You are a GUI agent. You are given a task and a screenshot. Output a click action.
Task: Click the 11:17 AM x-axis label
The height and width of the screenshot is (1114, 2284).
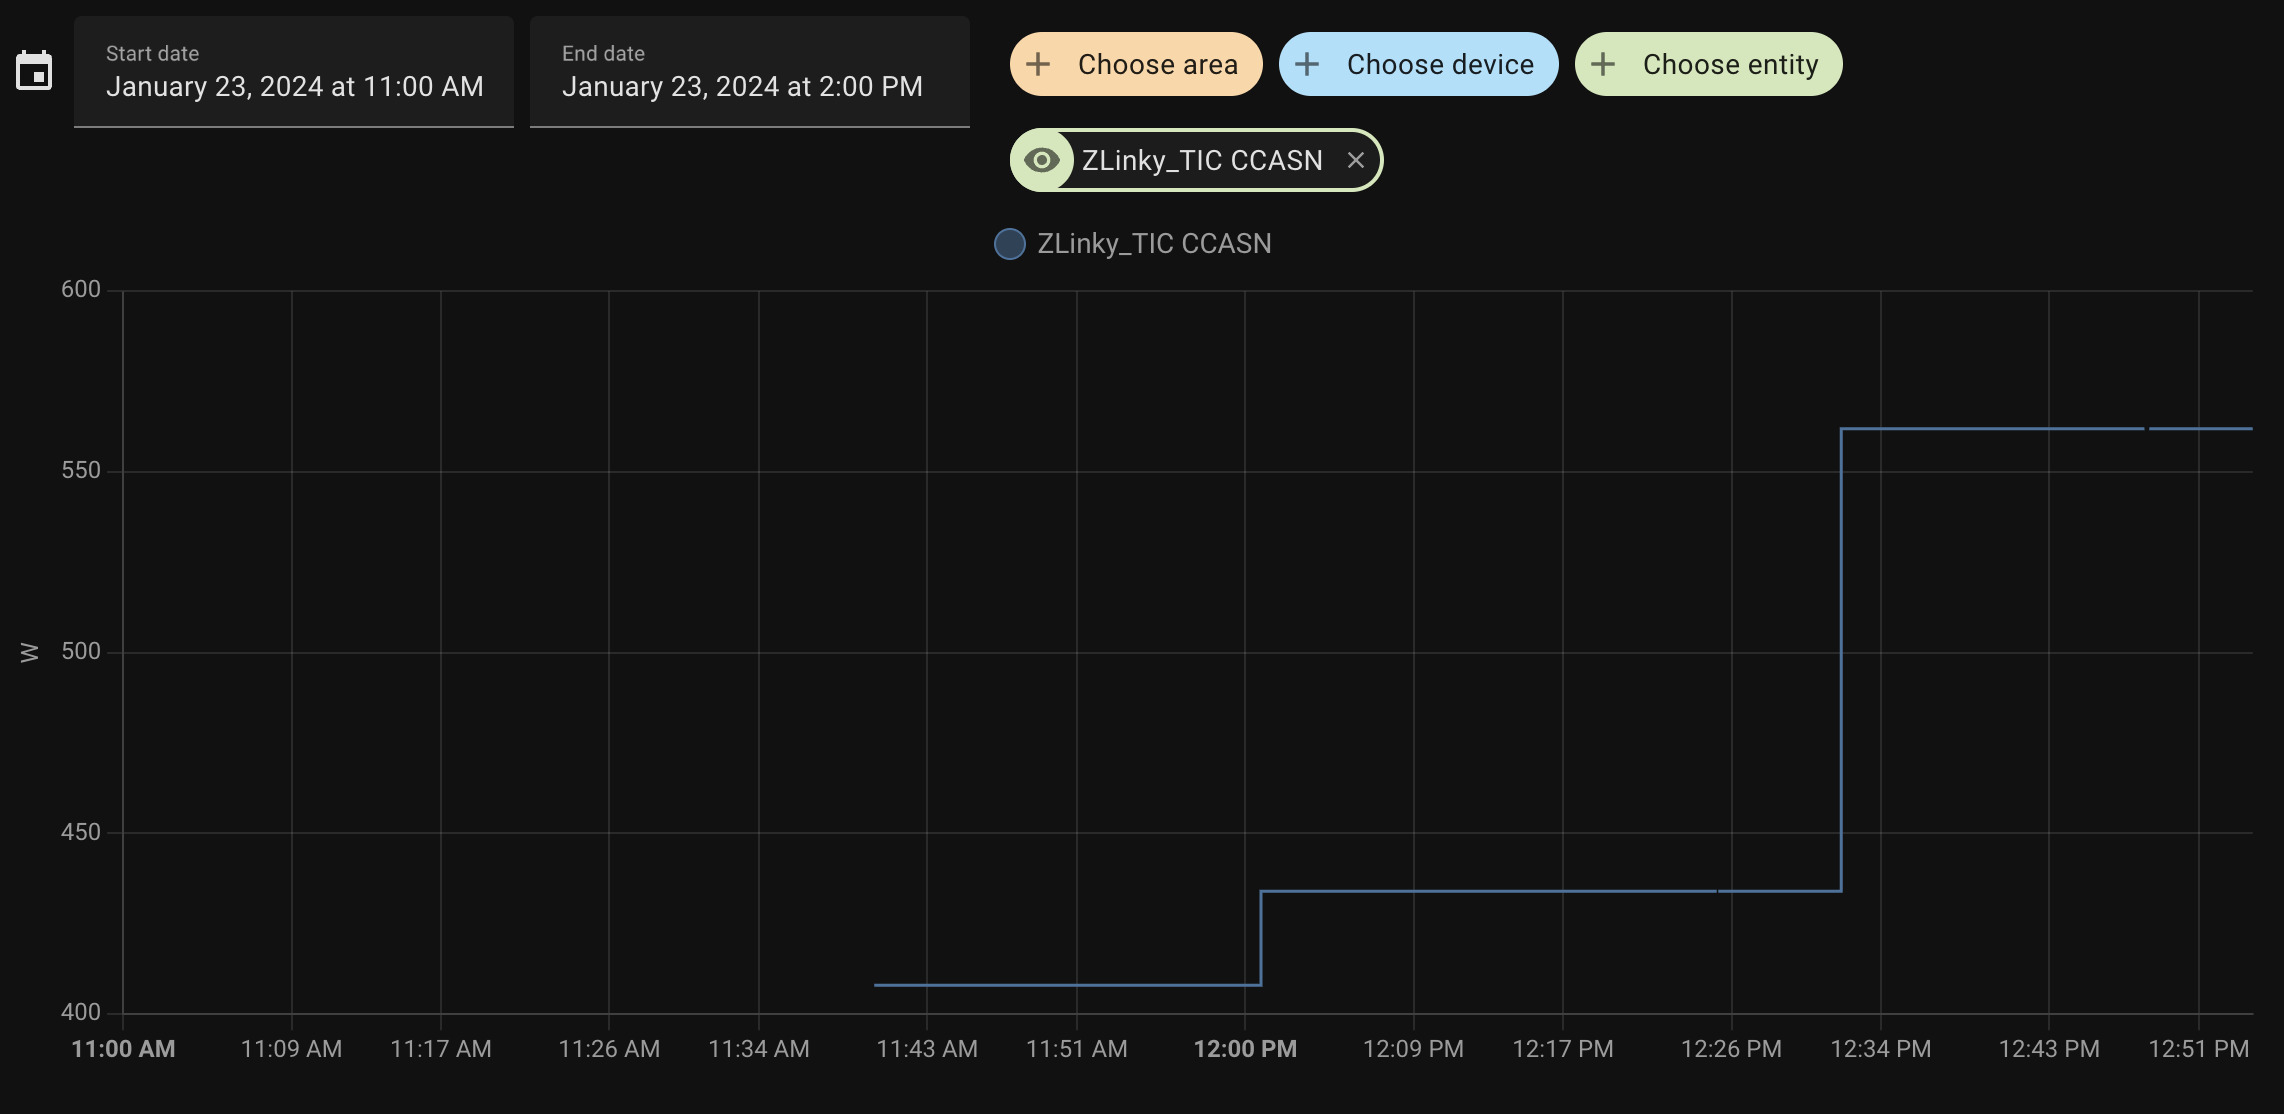(441, 1049)
